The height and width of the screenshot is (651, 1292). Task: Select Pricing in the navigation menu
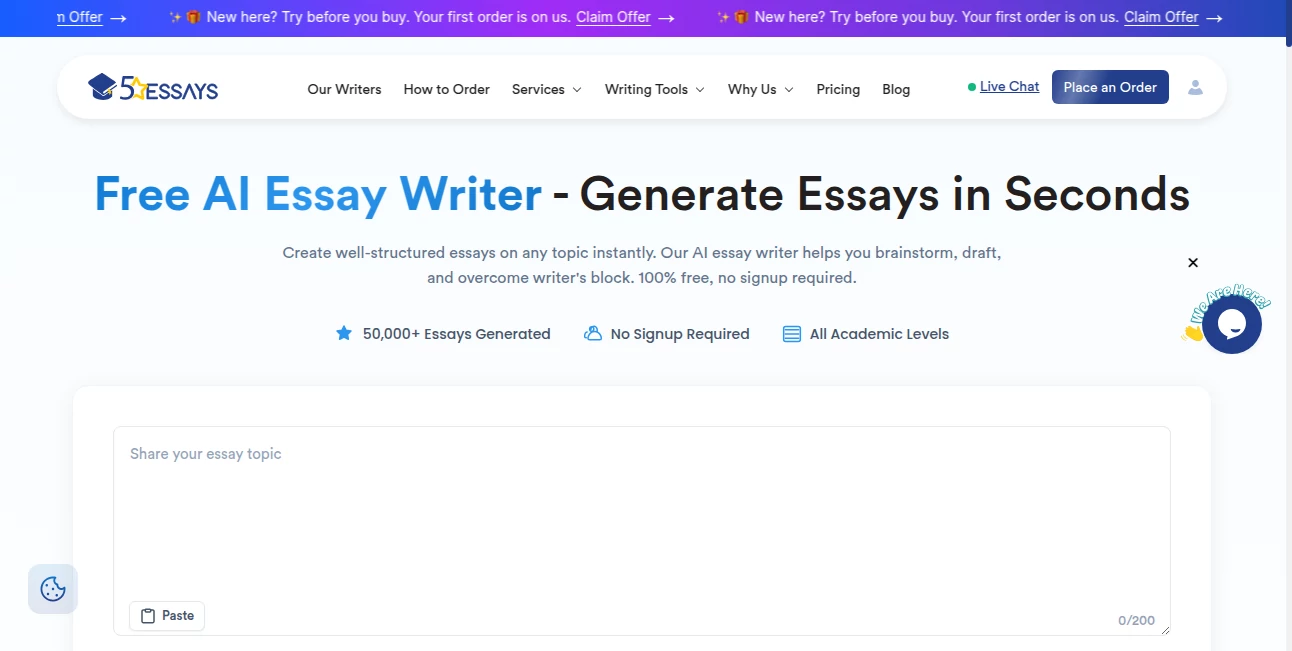(838, 89)
